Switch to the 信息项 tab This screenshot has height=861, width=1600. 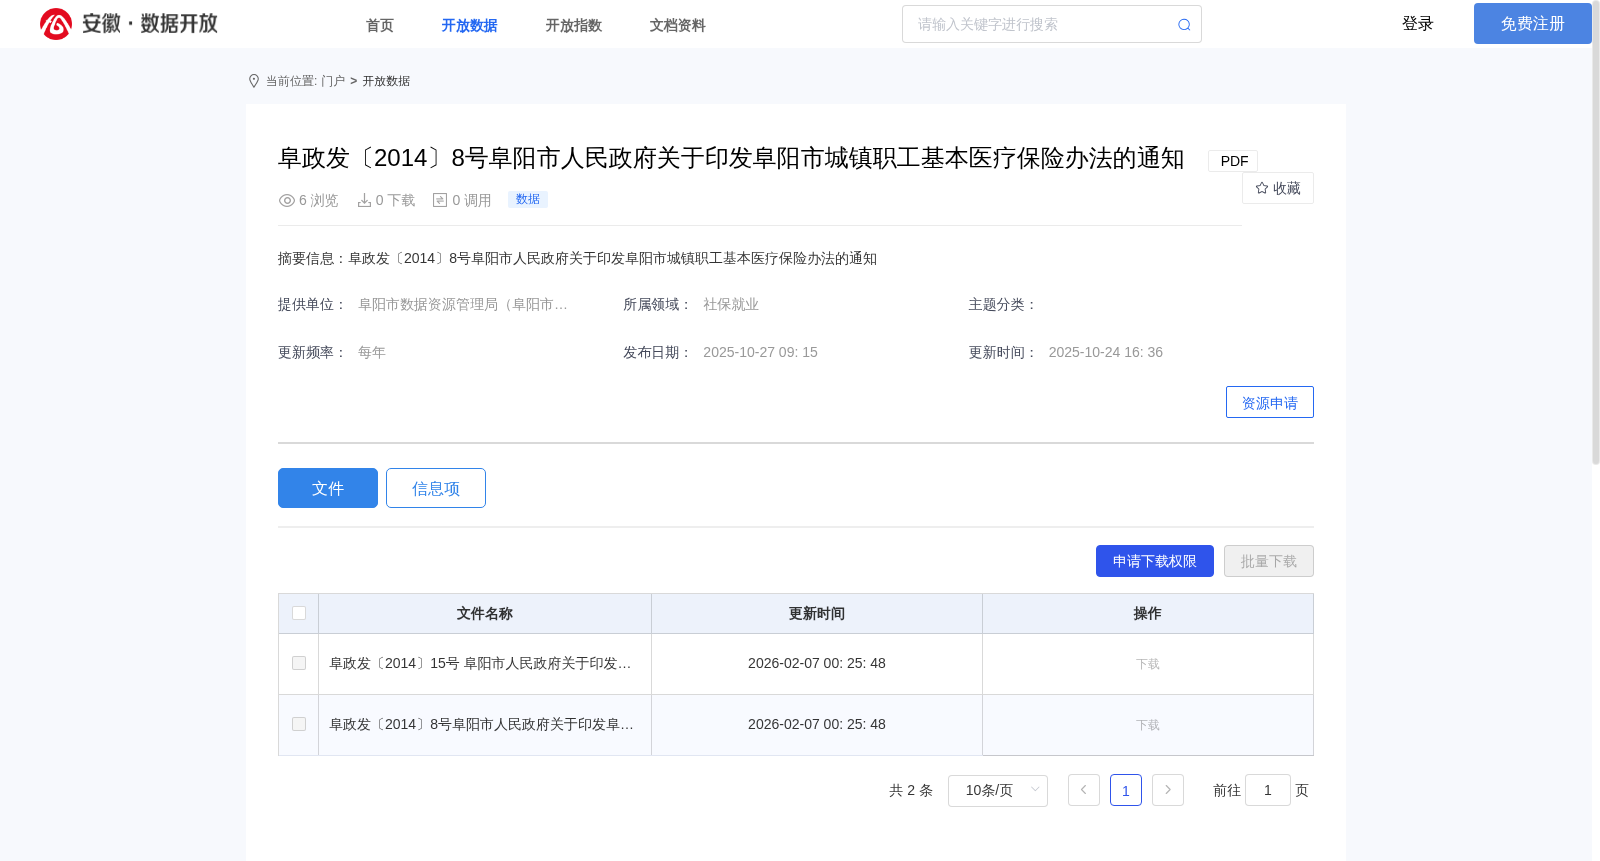(x=436, y=488)
